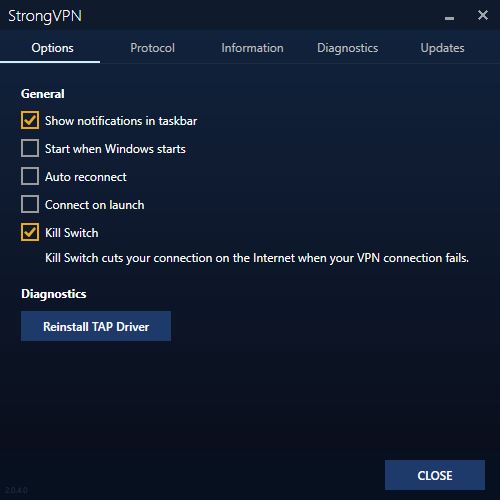Click the StrongVPN title text
Viewport: 500px width, 500px height.
(45, 16)
